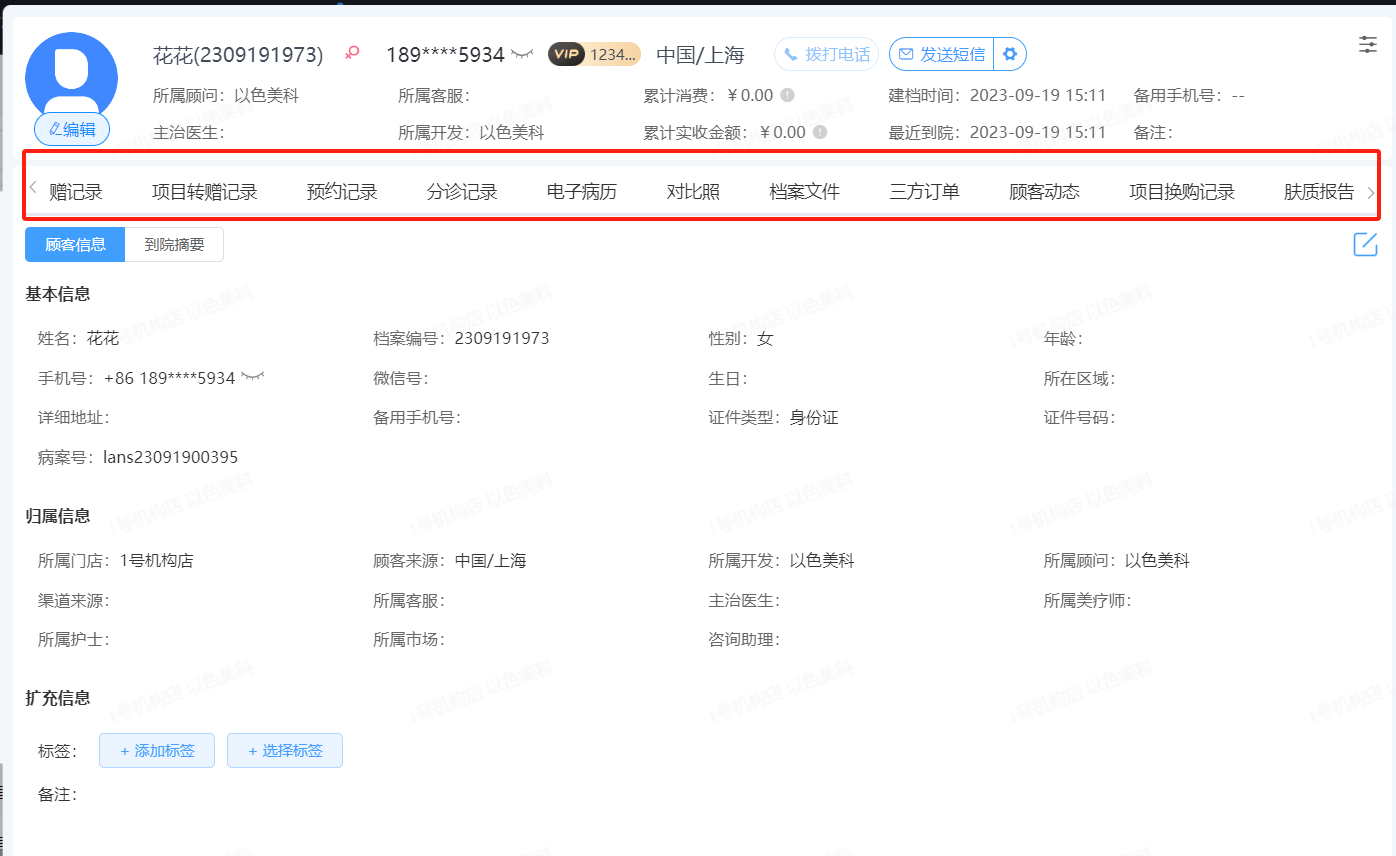This screenshot has width=1396, height=856.
Task: Switch to the 预约记录 tab
Action: pyautogui.click(x=342, y=192)
